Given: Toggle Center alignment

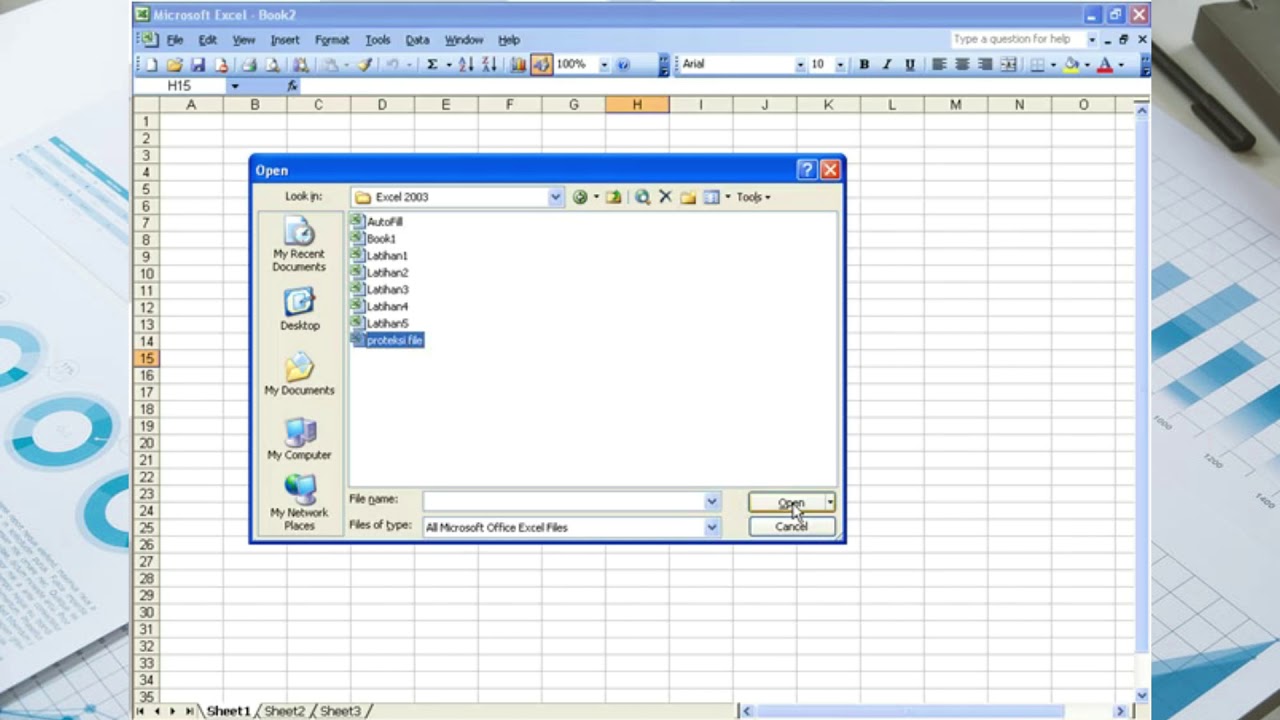Looking at the screenshot, I should coord(962,64).
